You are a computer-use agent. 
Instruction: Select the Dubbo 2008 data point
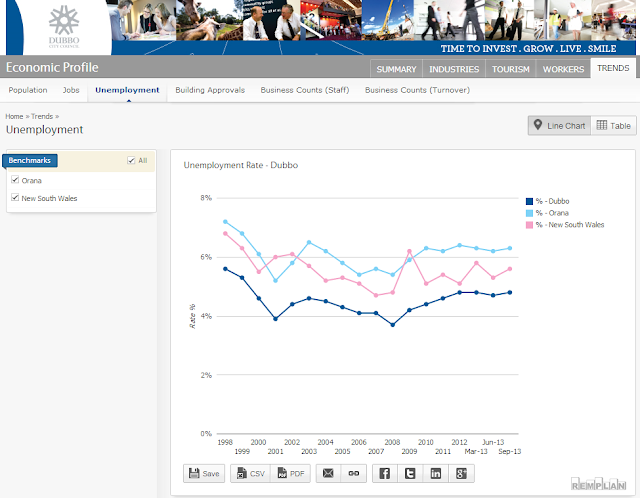click(x=393, y=325)
